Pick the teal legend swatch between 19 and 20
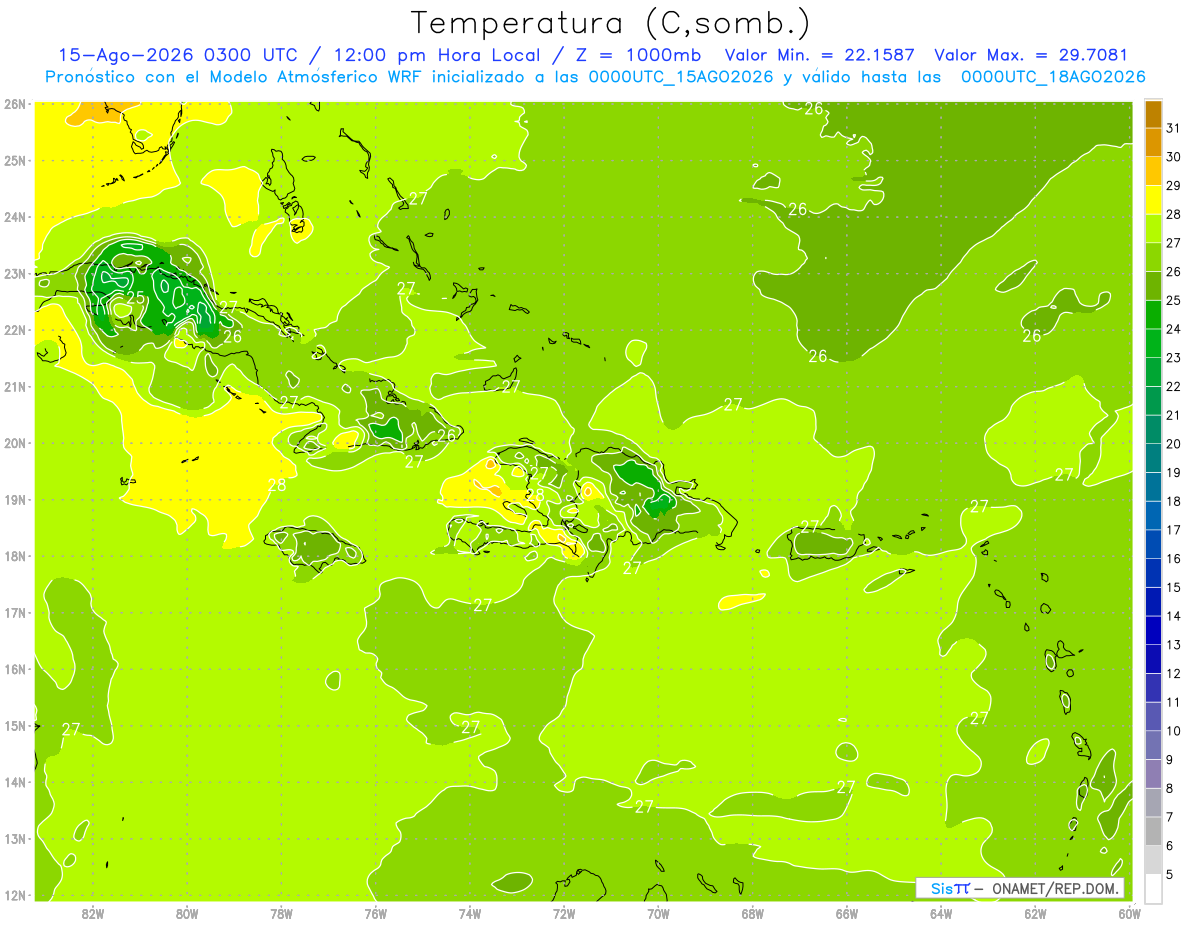 click(x=1153, y=459)
